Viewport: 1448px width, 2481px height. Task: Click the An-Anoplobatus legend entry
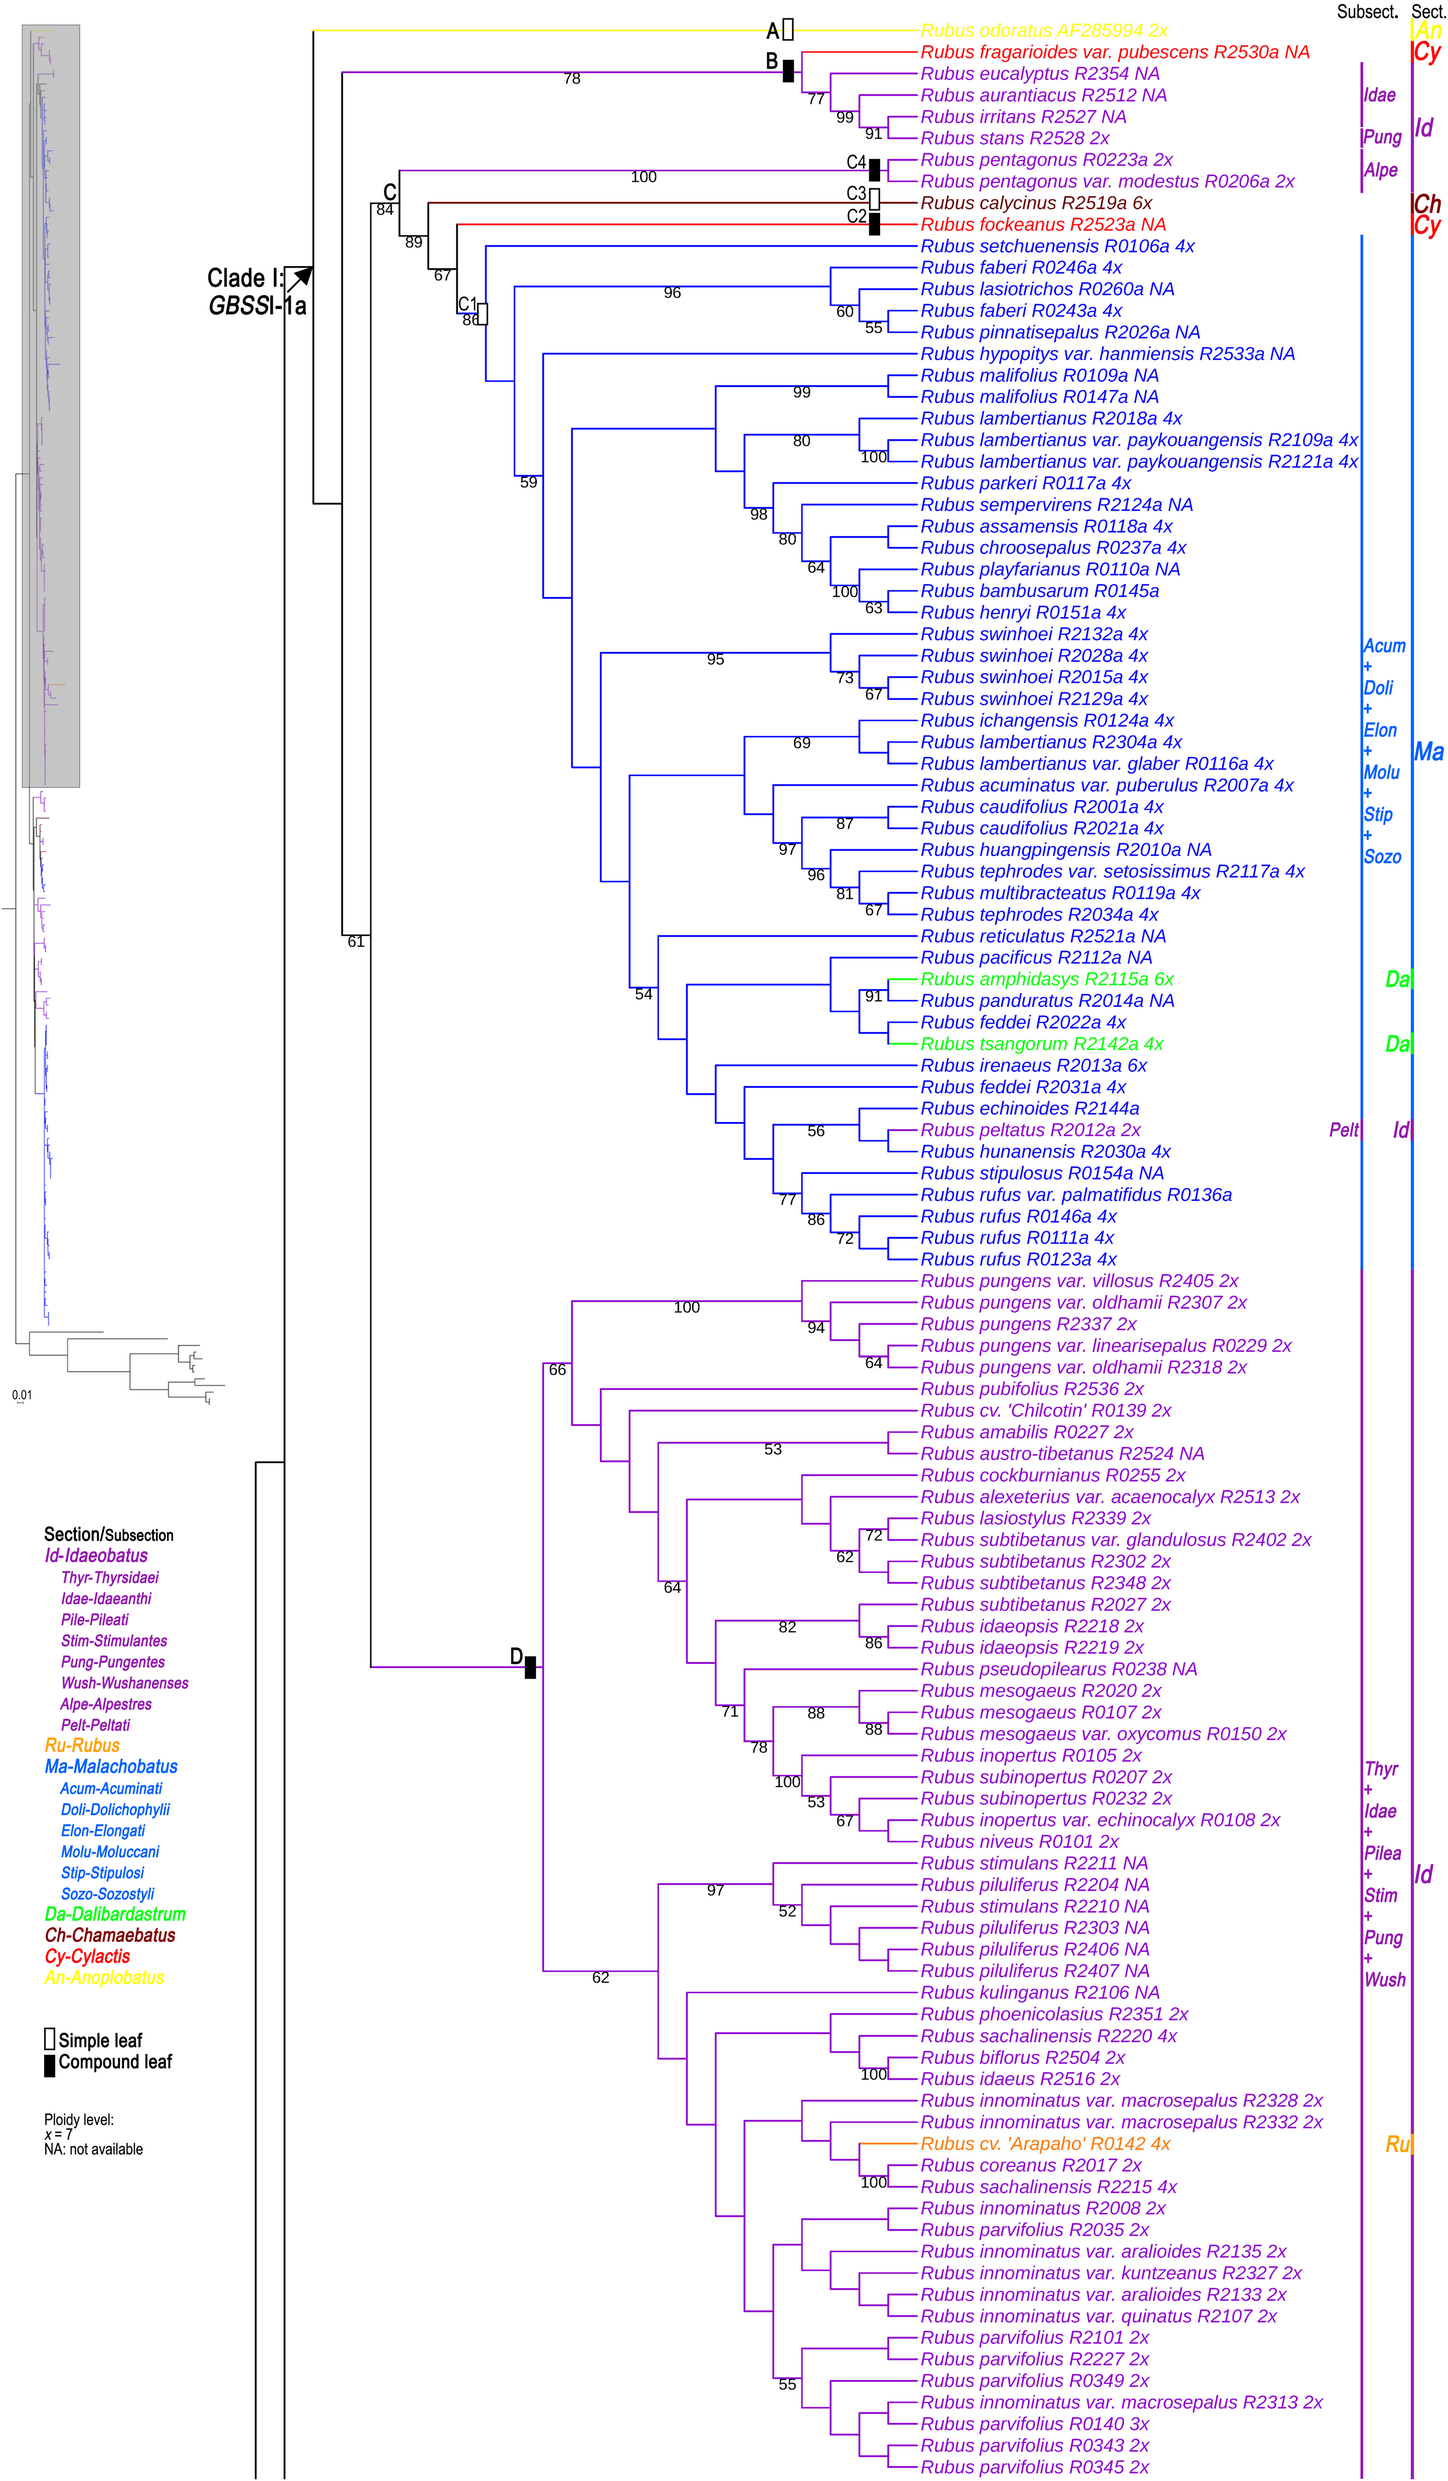(x=104, y=1977)
